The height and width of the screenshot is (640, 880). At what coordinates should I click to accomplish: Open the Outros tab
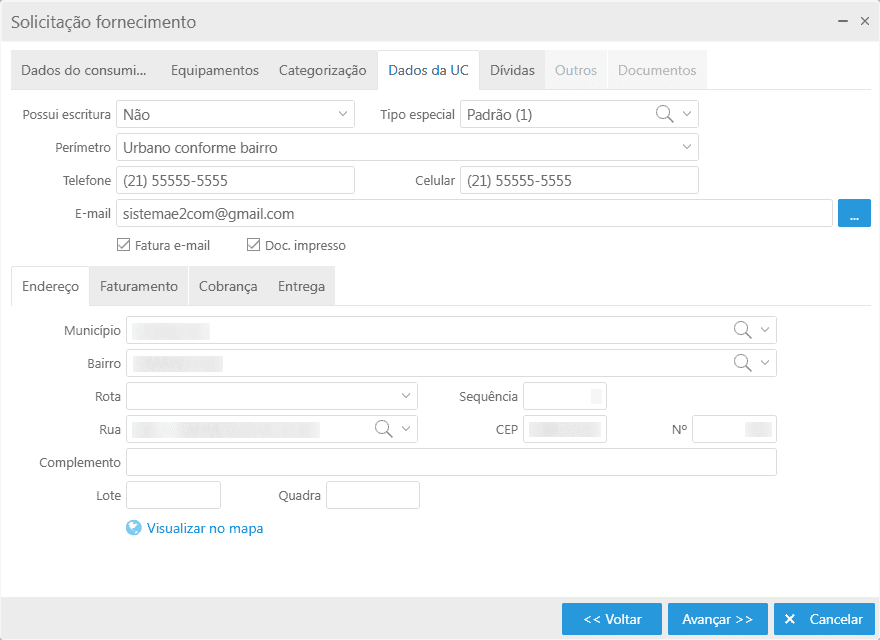tap(576, 70)
